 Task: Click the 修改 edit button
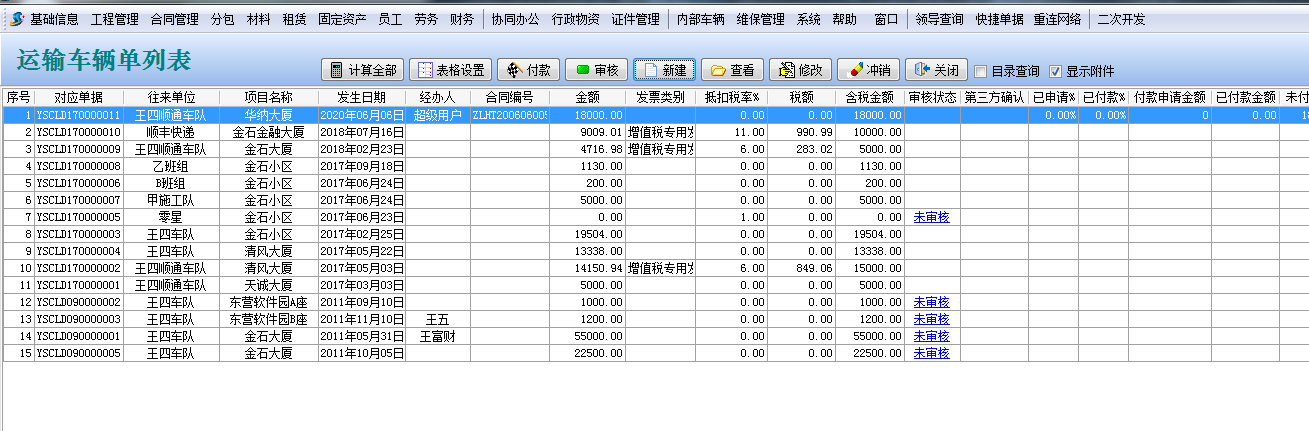(800, 70)
